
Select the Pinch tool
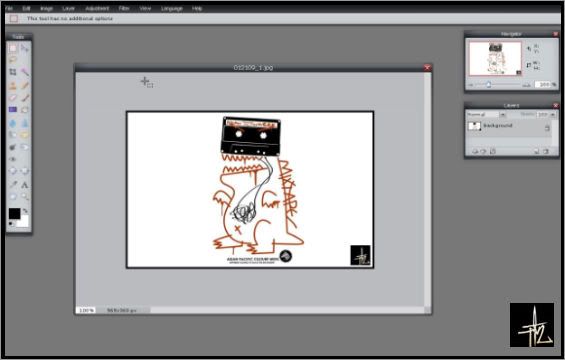click(25, 171)
